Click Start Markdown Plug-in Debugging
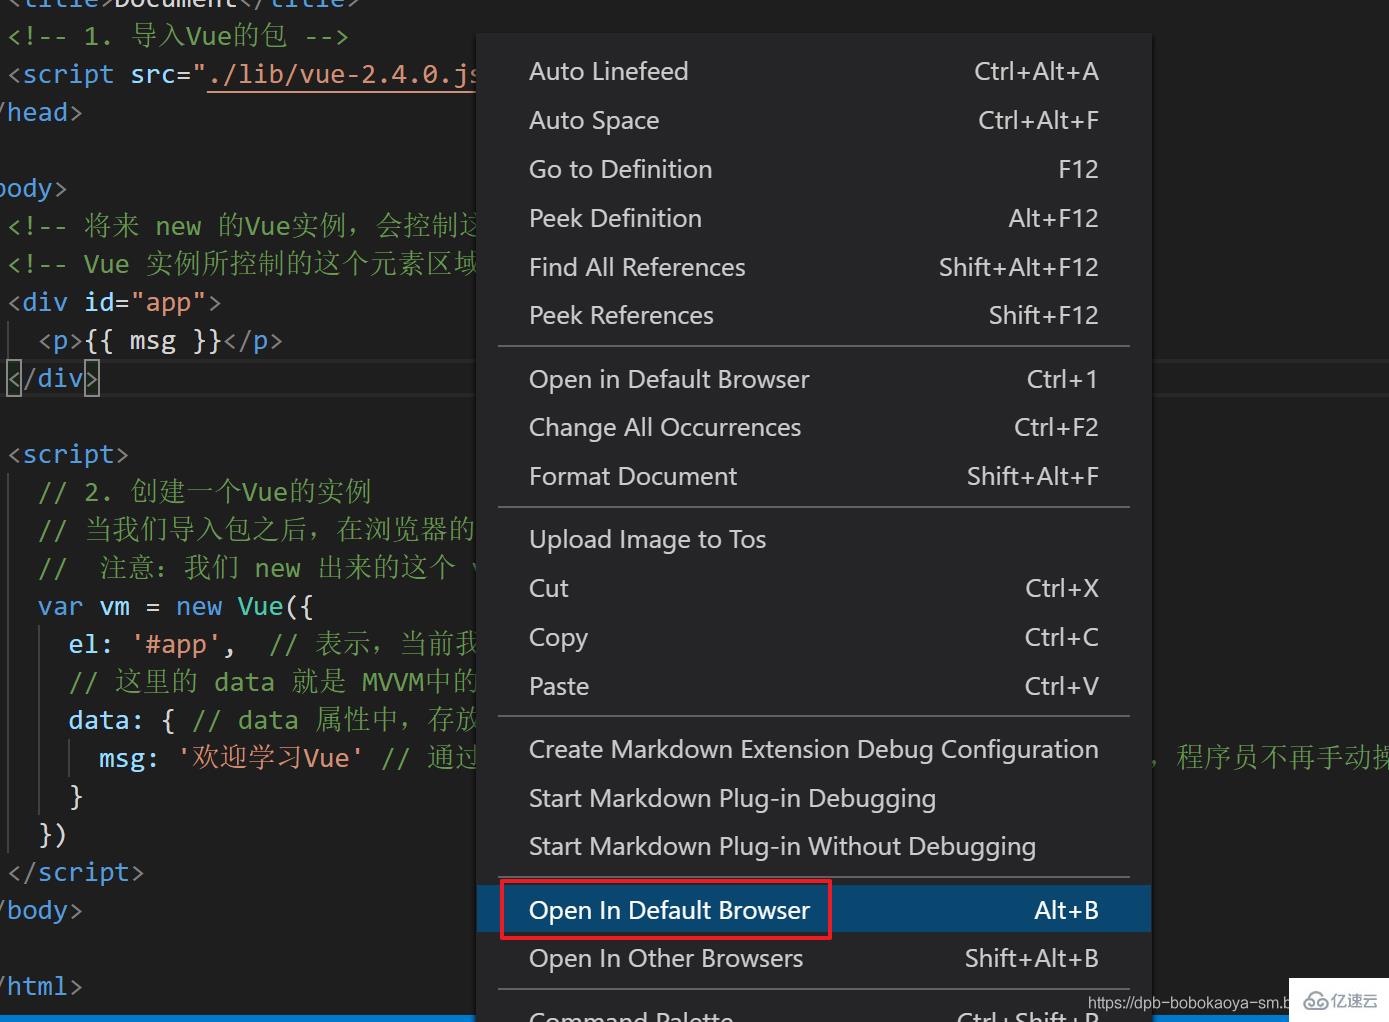This screenshot has height=1022, width=1389. [814, 798]
